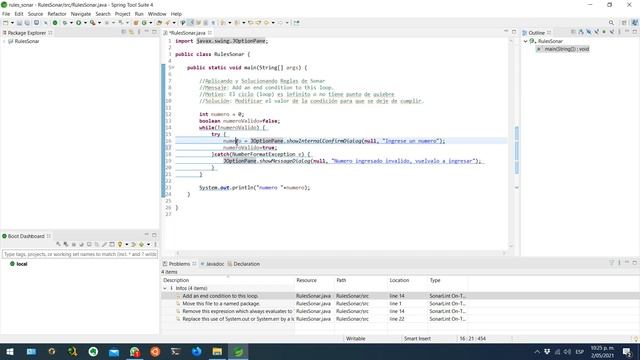Screen dimensions: 640x360
Task: Toggle Hide Non-Public members in Outline
Action: [x=604, y=32]
